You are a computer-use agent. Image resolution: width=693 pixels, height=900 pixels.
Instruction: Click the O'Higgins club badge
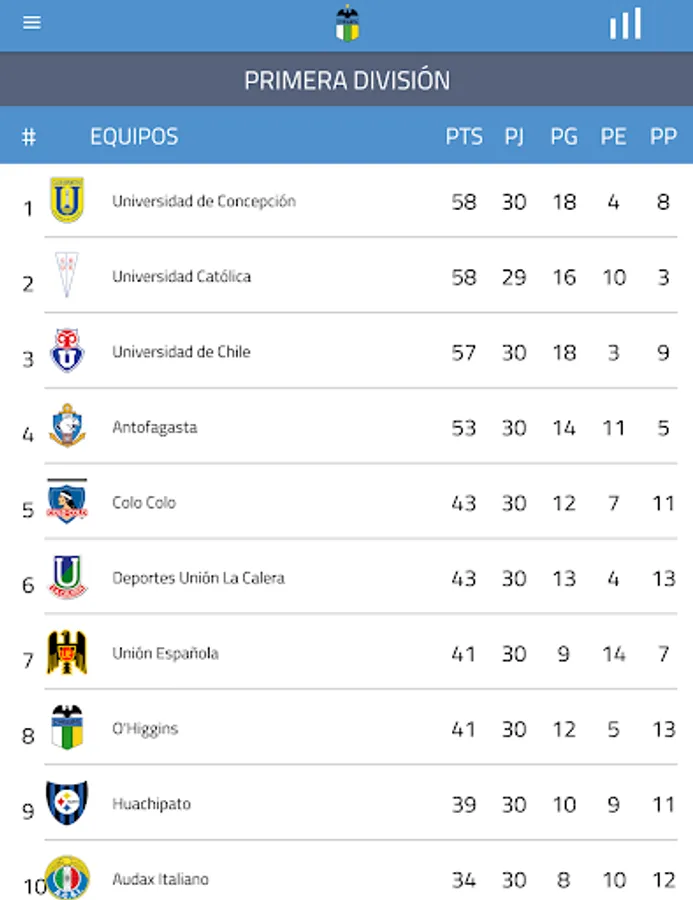65,728
